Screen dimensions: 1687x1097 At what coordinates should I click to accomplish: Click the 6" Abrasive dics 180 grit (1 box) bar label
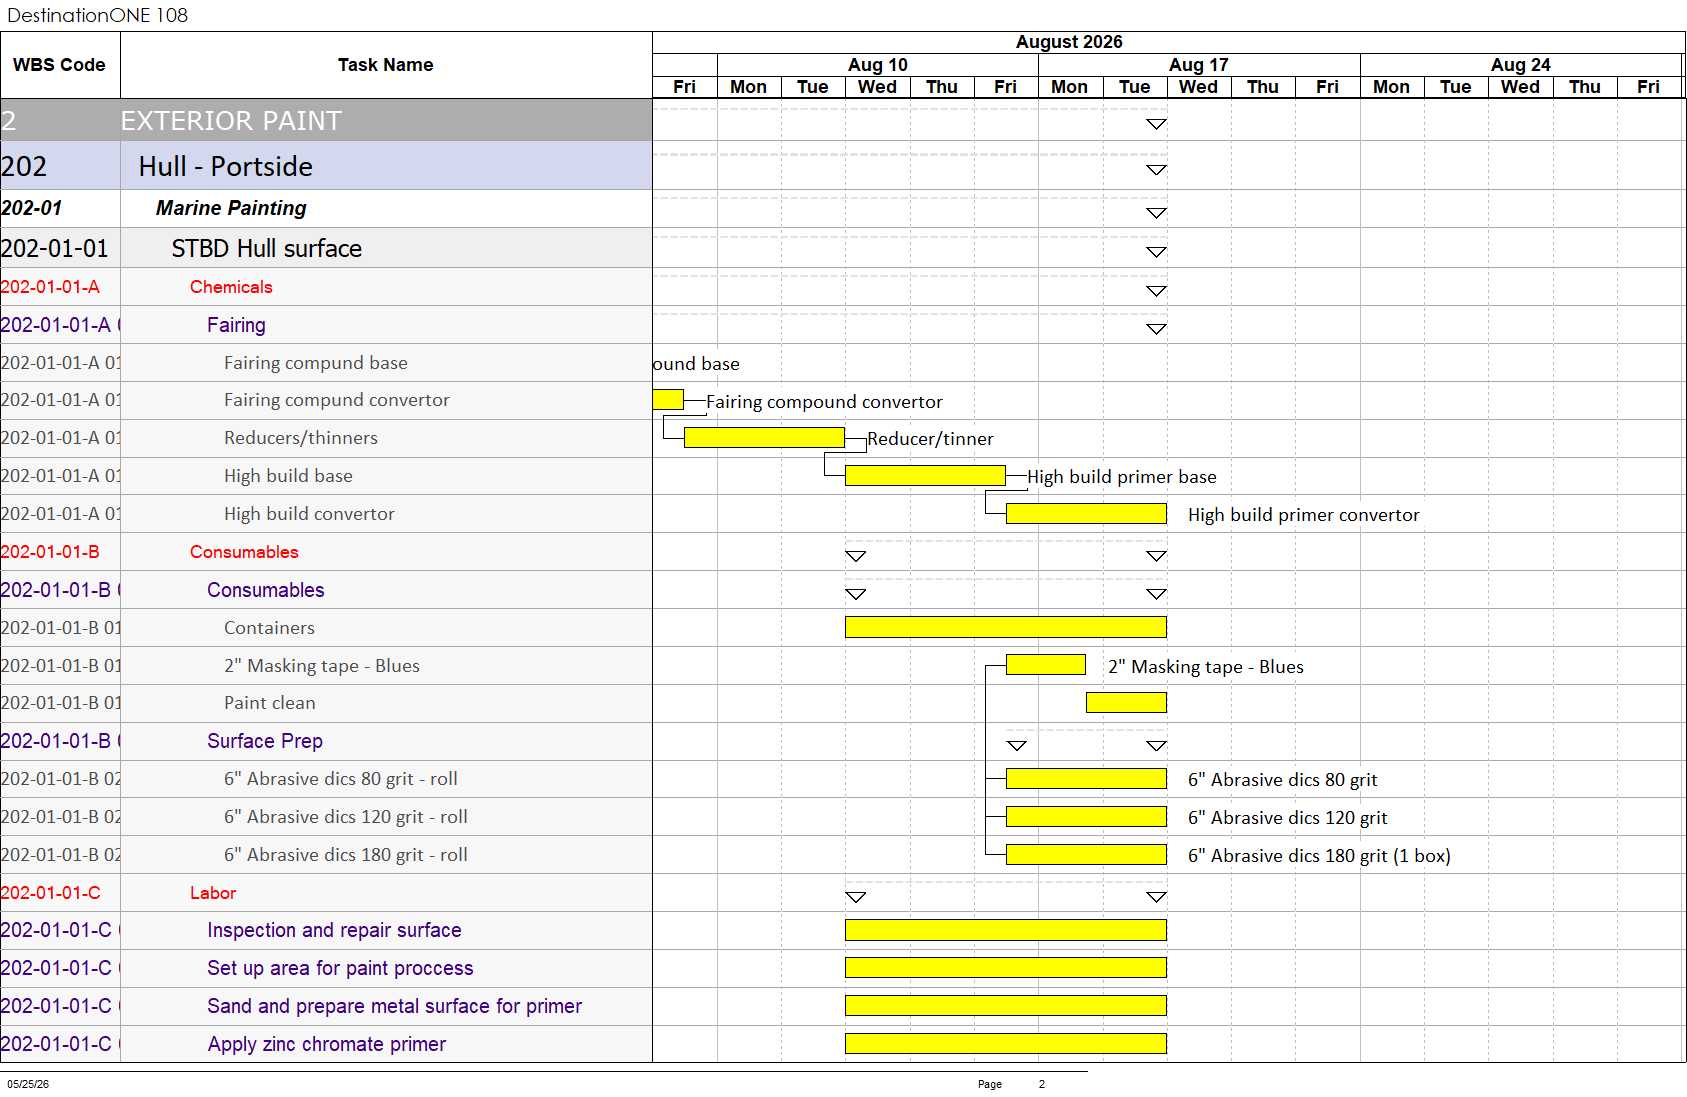[1319, 856]
